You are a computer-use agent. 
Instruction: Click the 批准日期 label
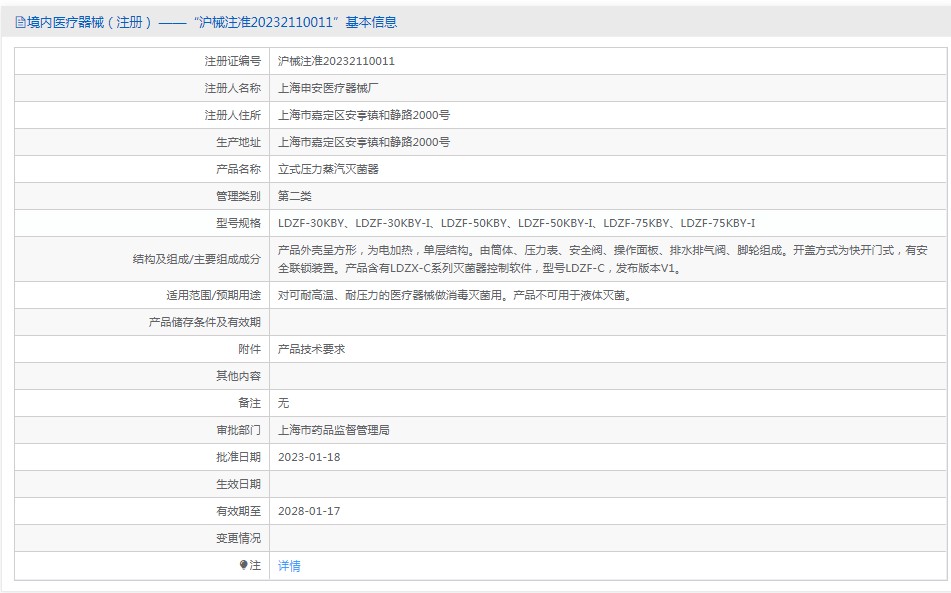click(238, 457)
